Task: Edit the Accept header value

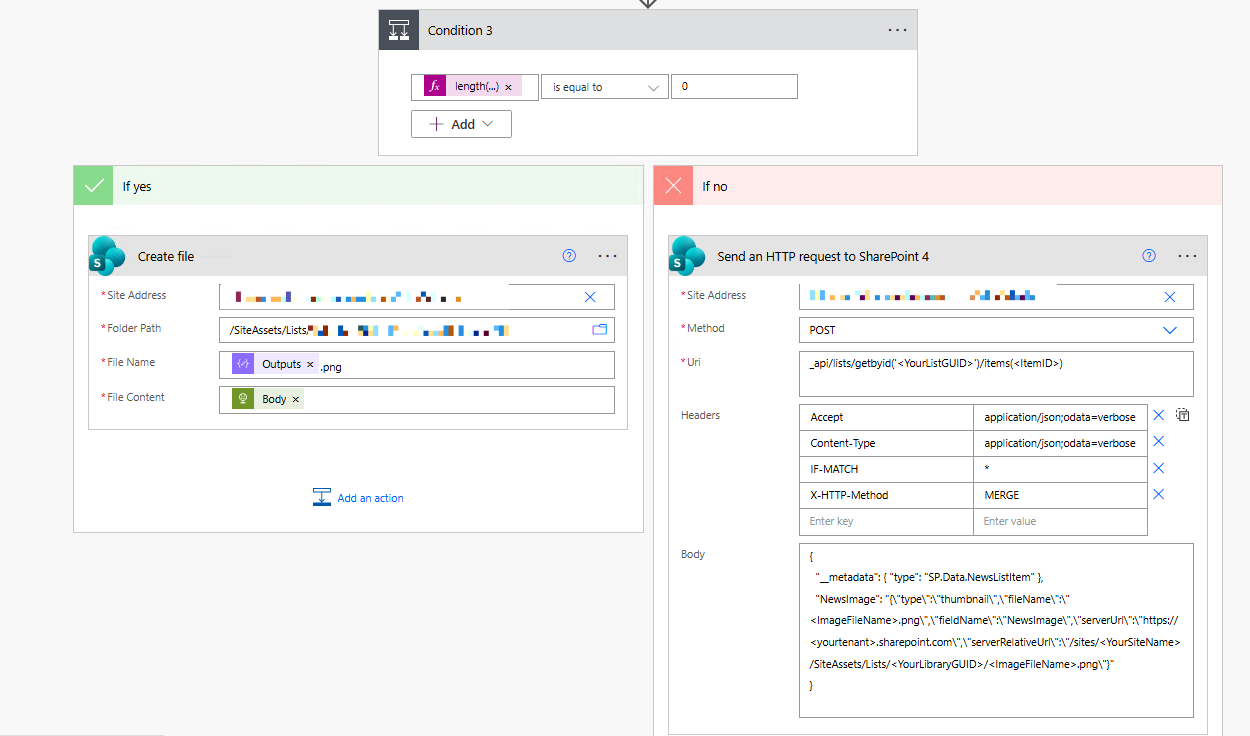Action: coord(1060,417)
